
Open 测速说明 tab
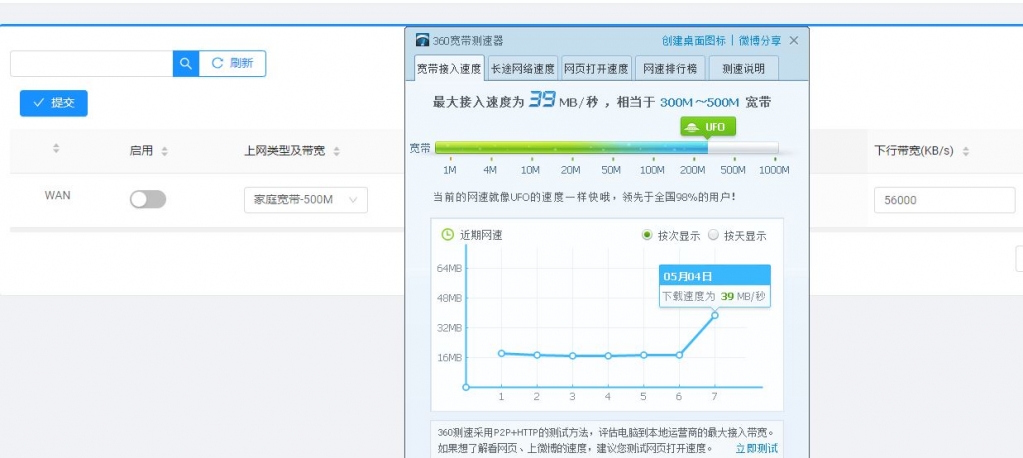click(x=744, y=69)
